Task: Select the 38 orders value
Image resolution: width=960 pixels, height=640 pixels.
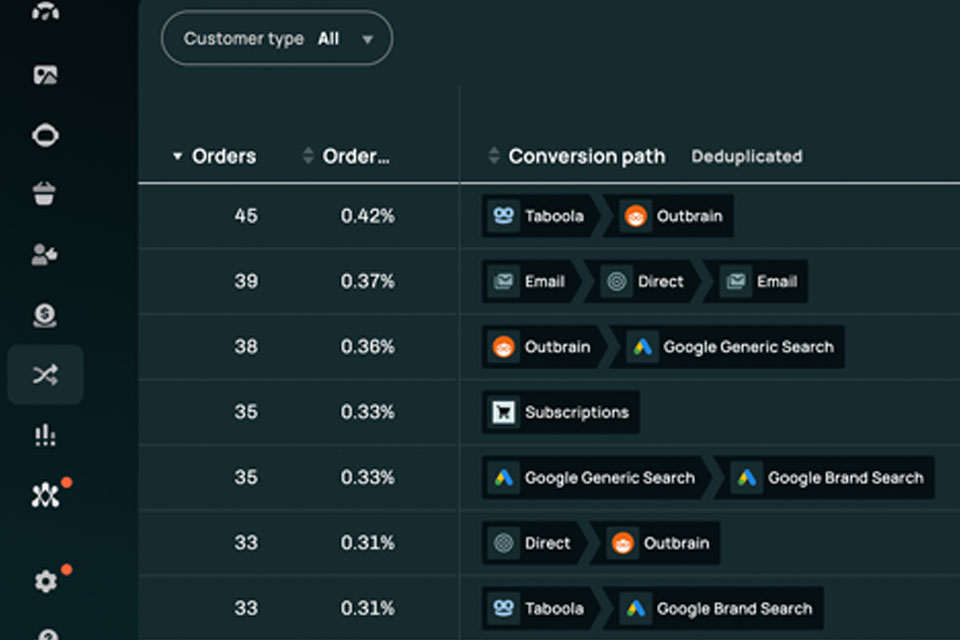Action: (x=246, y=347)
